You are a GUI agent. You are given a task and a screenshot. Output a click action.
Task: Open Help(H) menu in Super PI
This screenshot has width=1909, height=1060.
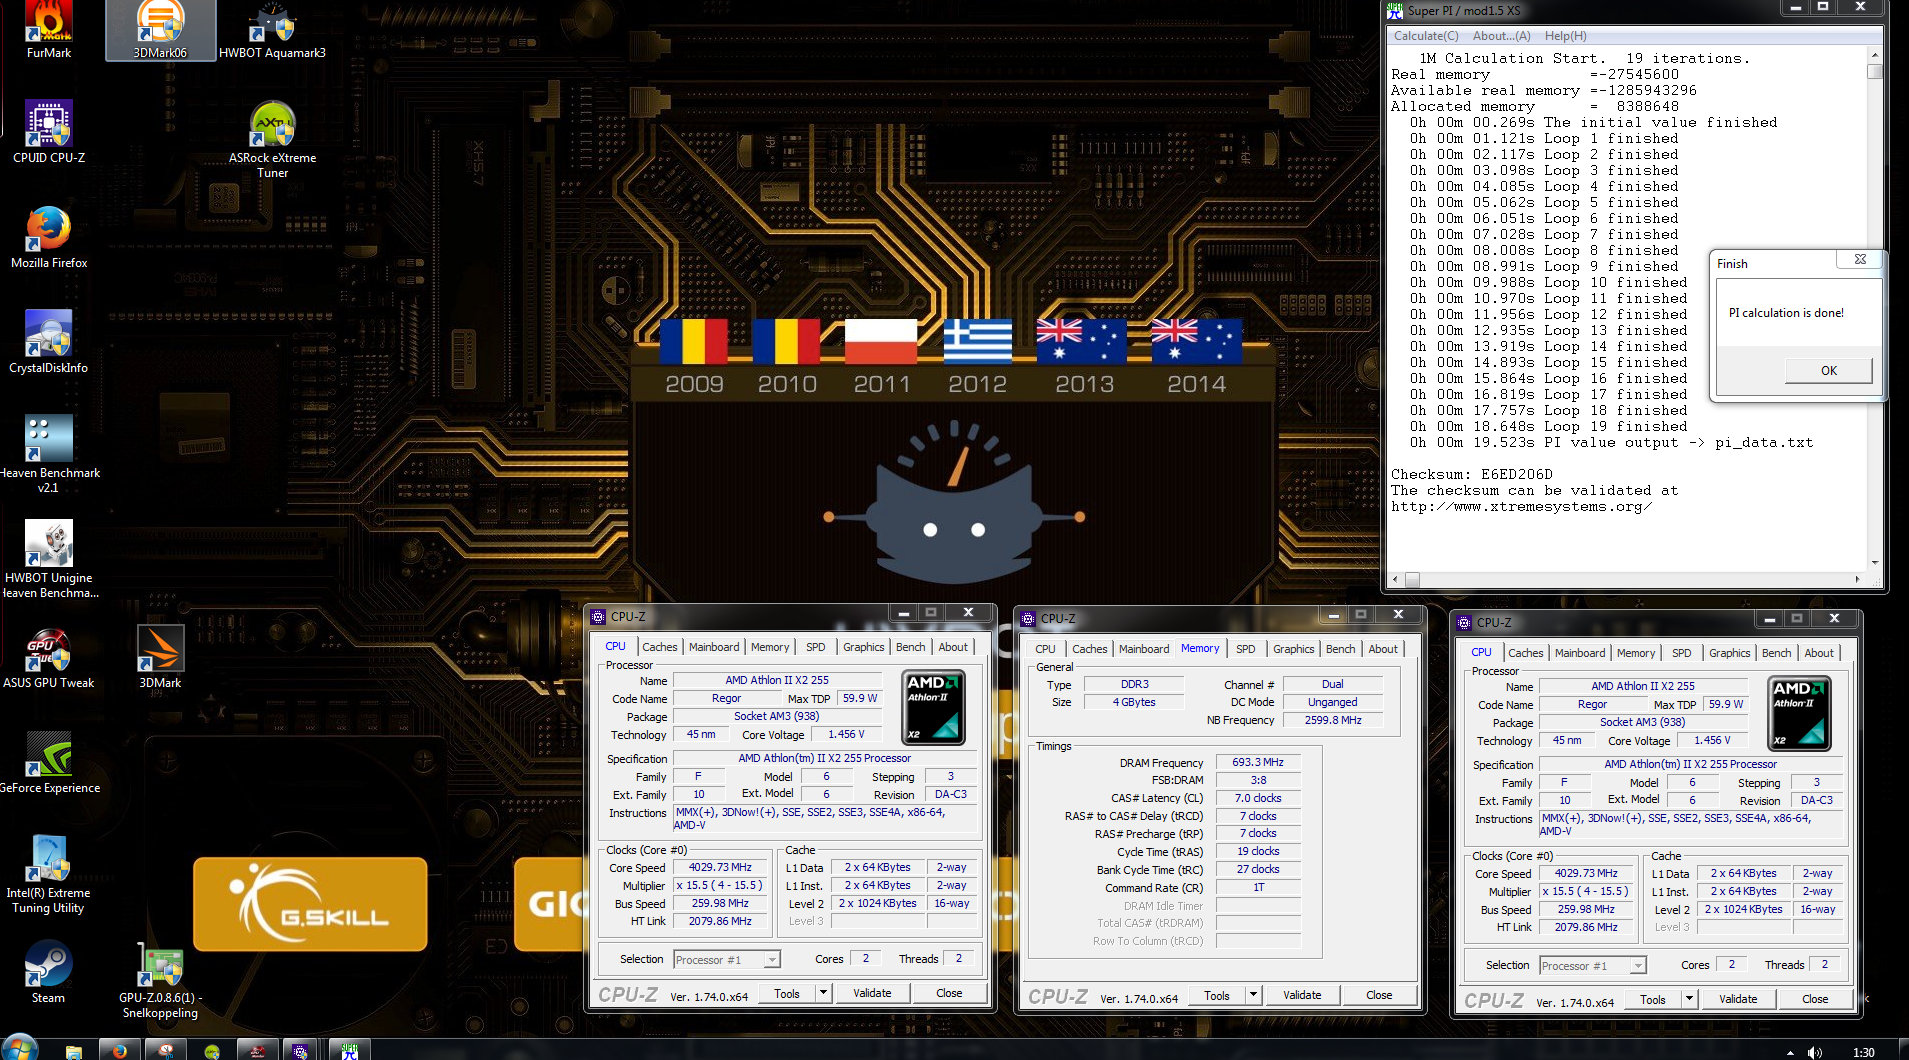tap(1565, 36)
